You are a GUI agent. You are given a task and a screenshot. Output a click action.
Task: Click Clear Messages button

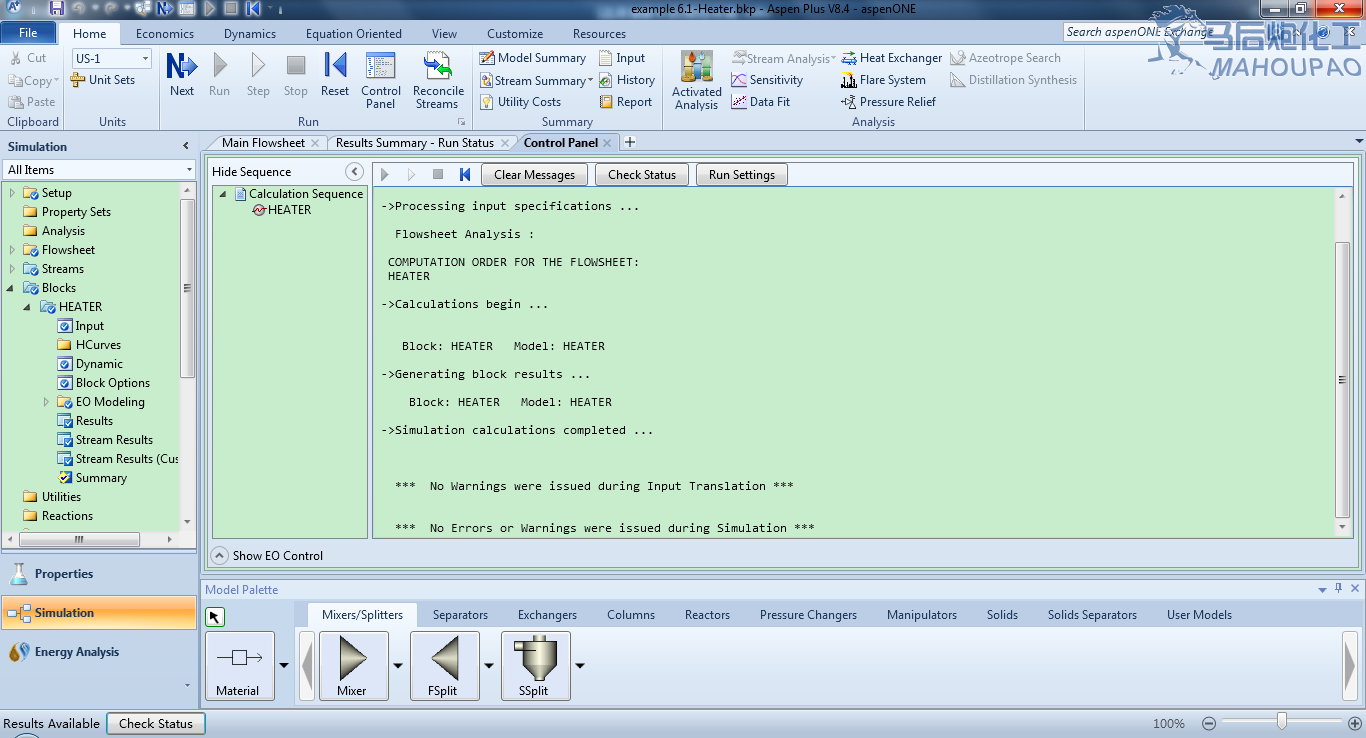tap(534, 174)
